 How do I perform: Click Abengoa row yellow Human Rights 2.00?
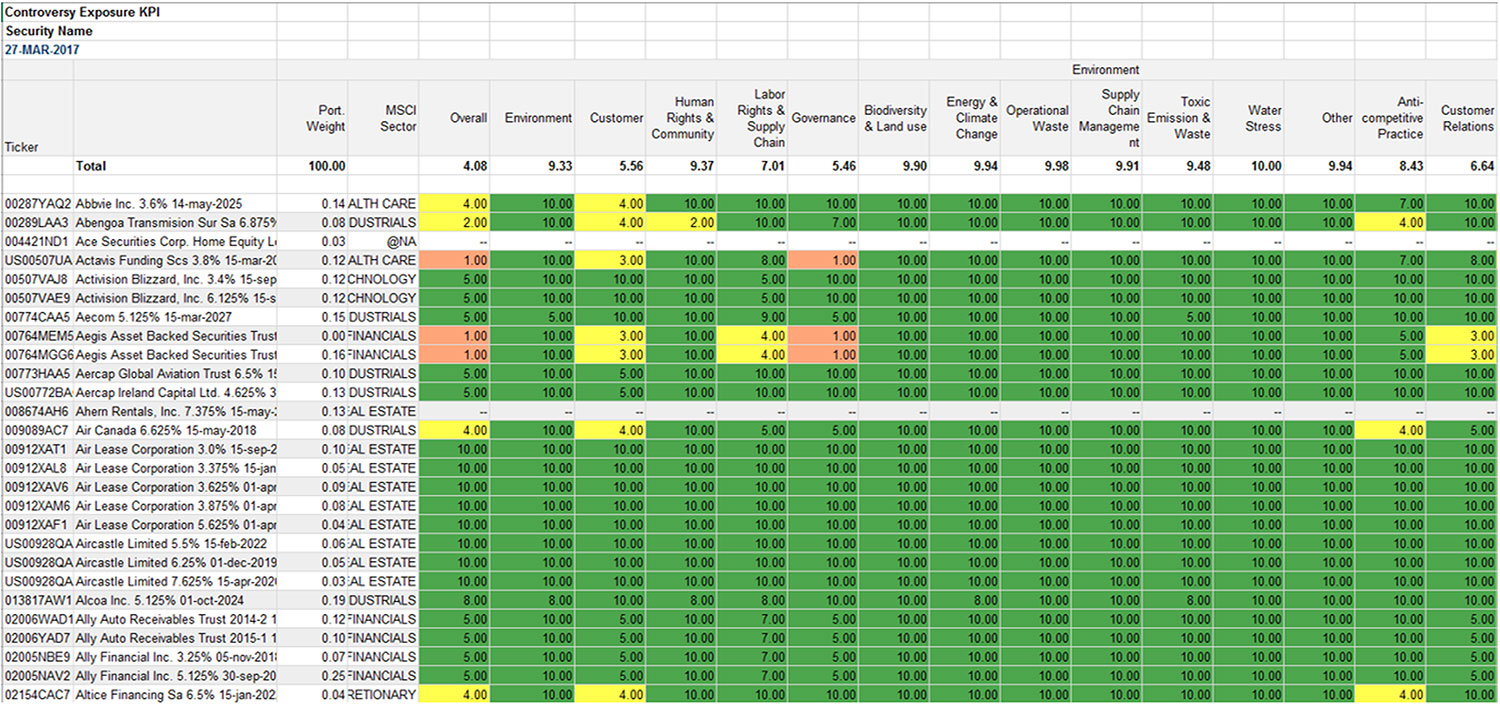[x=682, y=223]
